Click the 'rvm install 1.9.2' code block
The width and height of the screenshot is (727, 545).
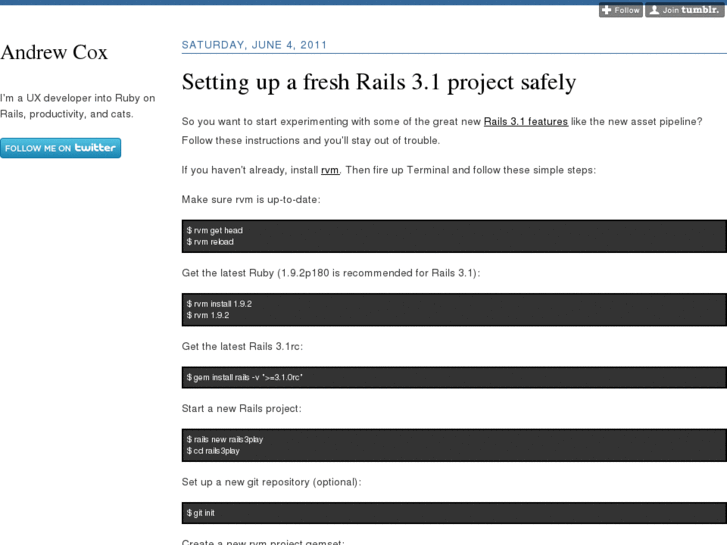tap(453, 309)
